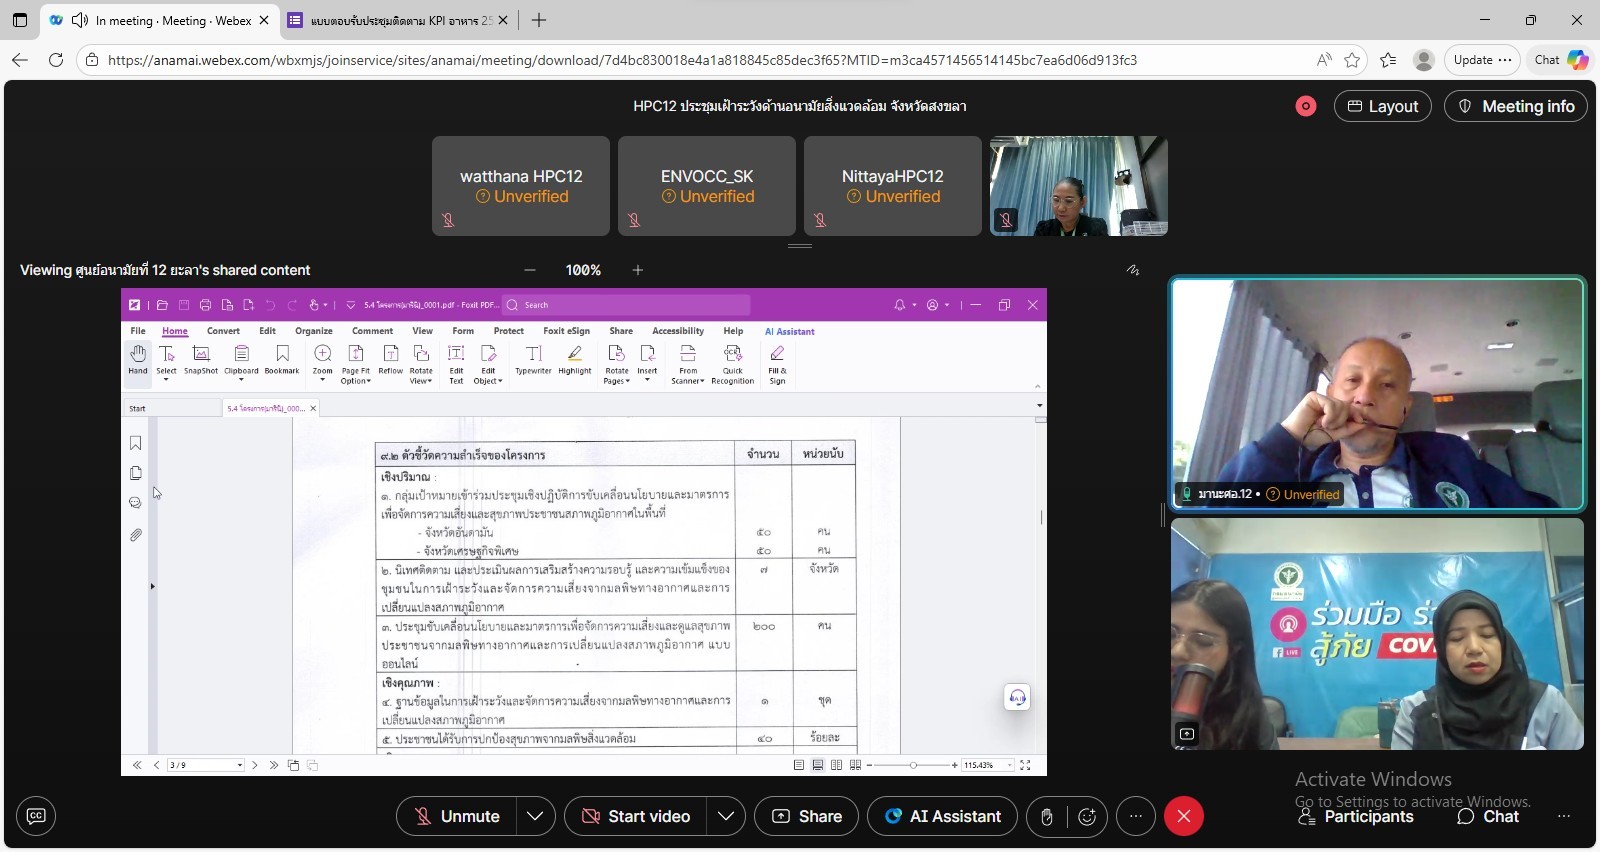Open the reactions smiley icon
This screenshot has width=1600, height=852.
point(1087,817)
